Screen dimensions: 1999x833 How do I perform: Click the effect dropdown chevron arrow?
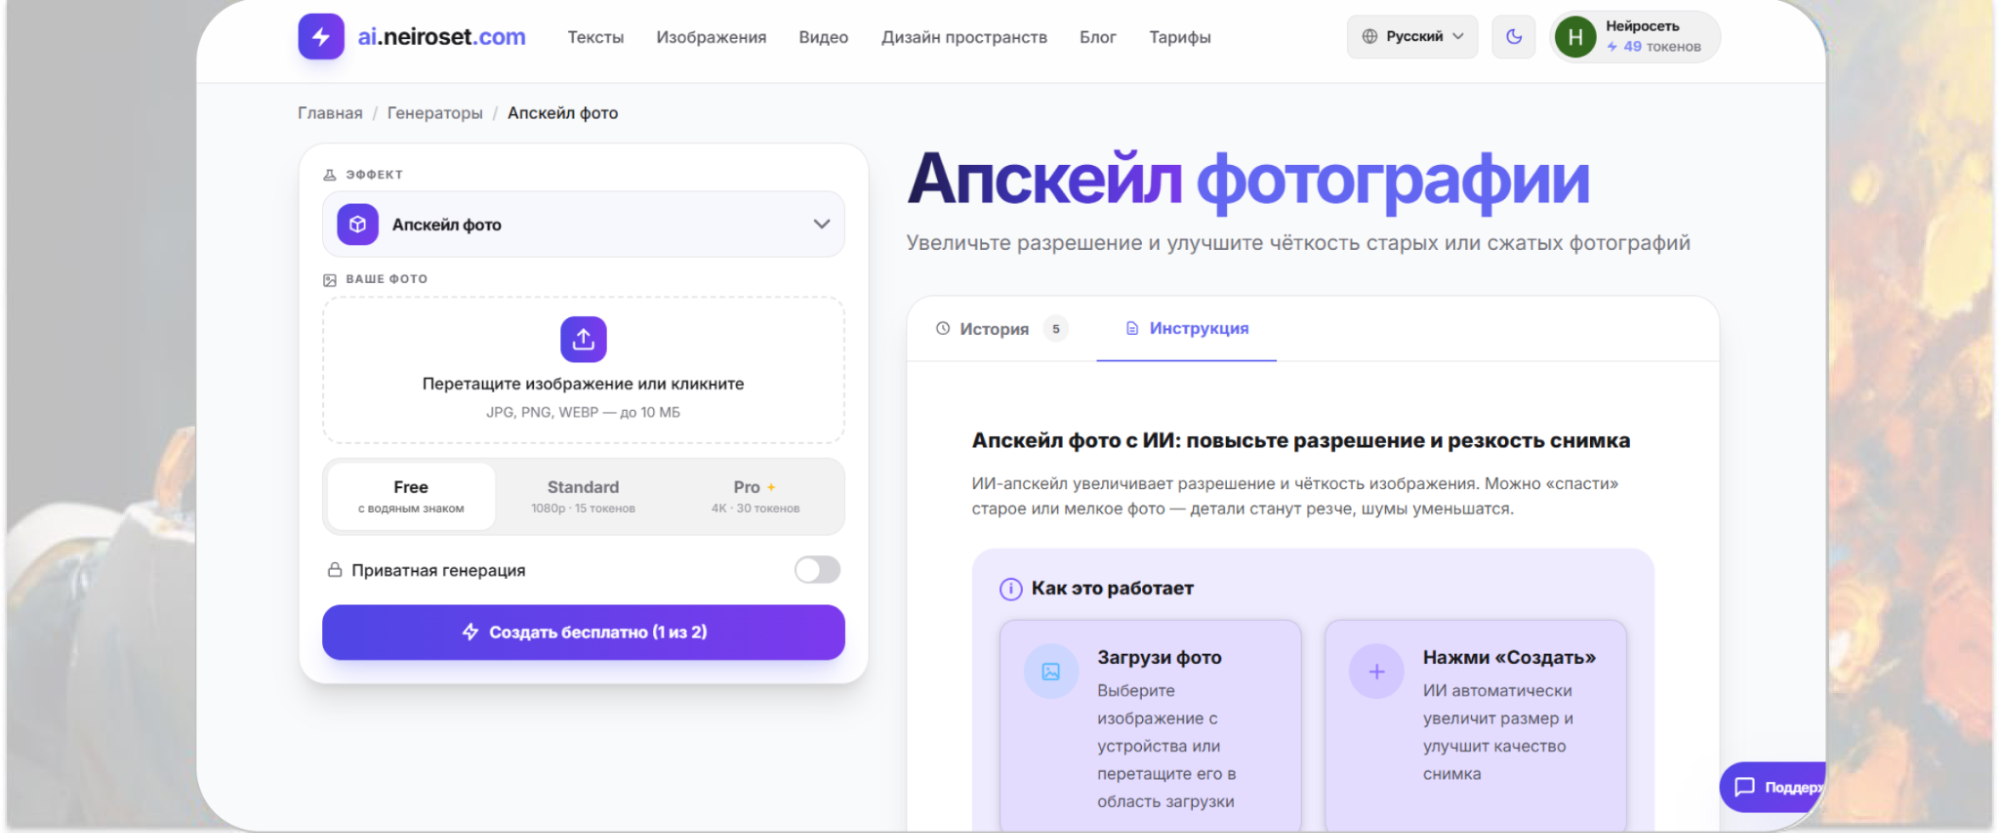pyautogui.click(x=821, y=224)
